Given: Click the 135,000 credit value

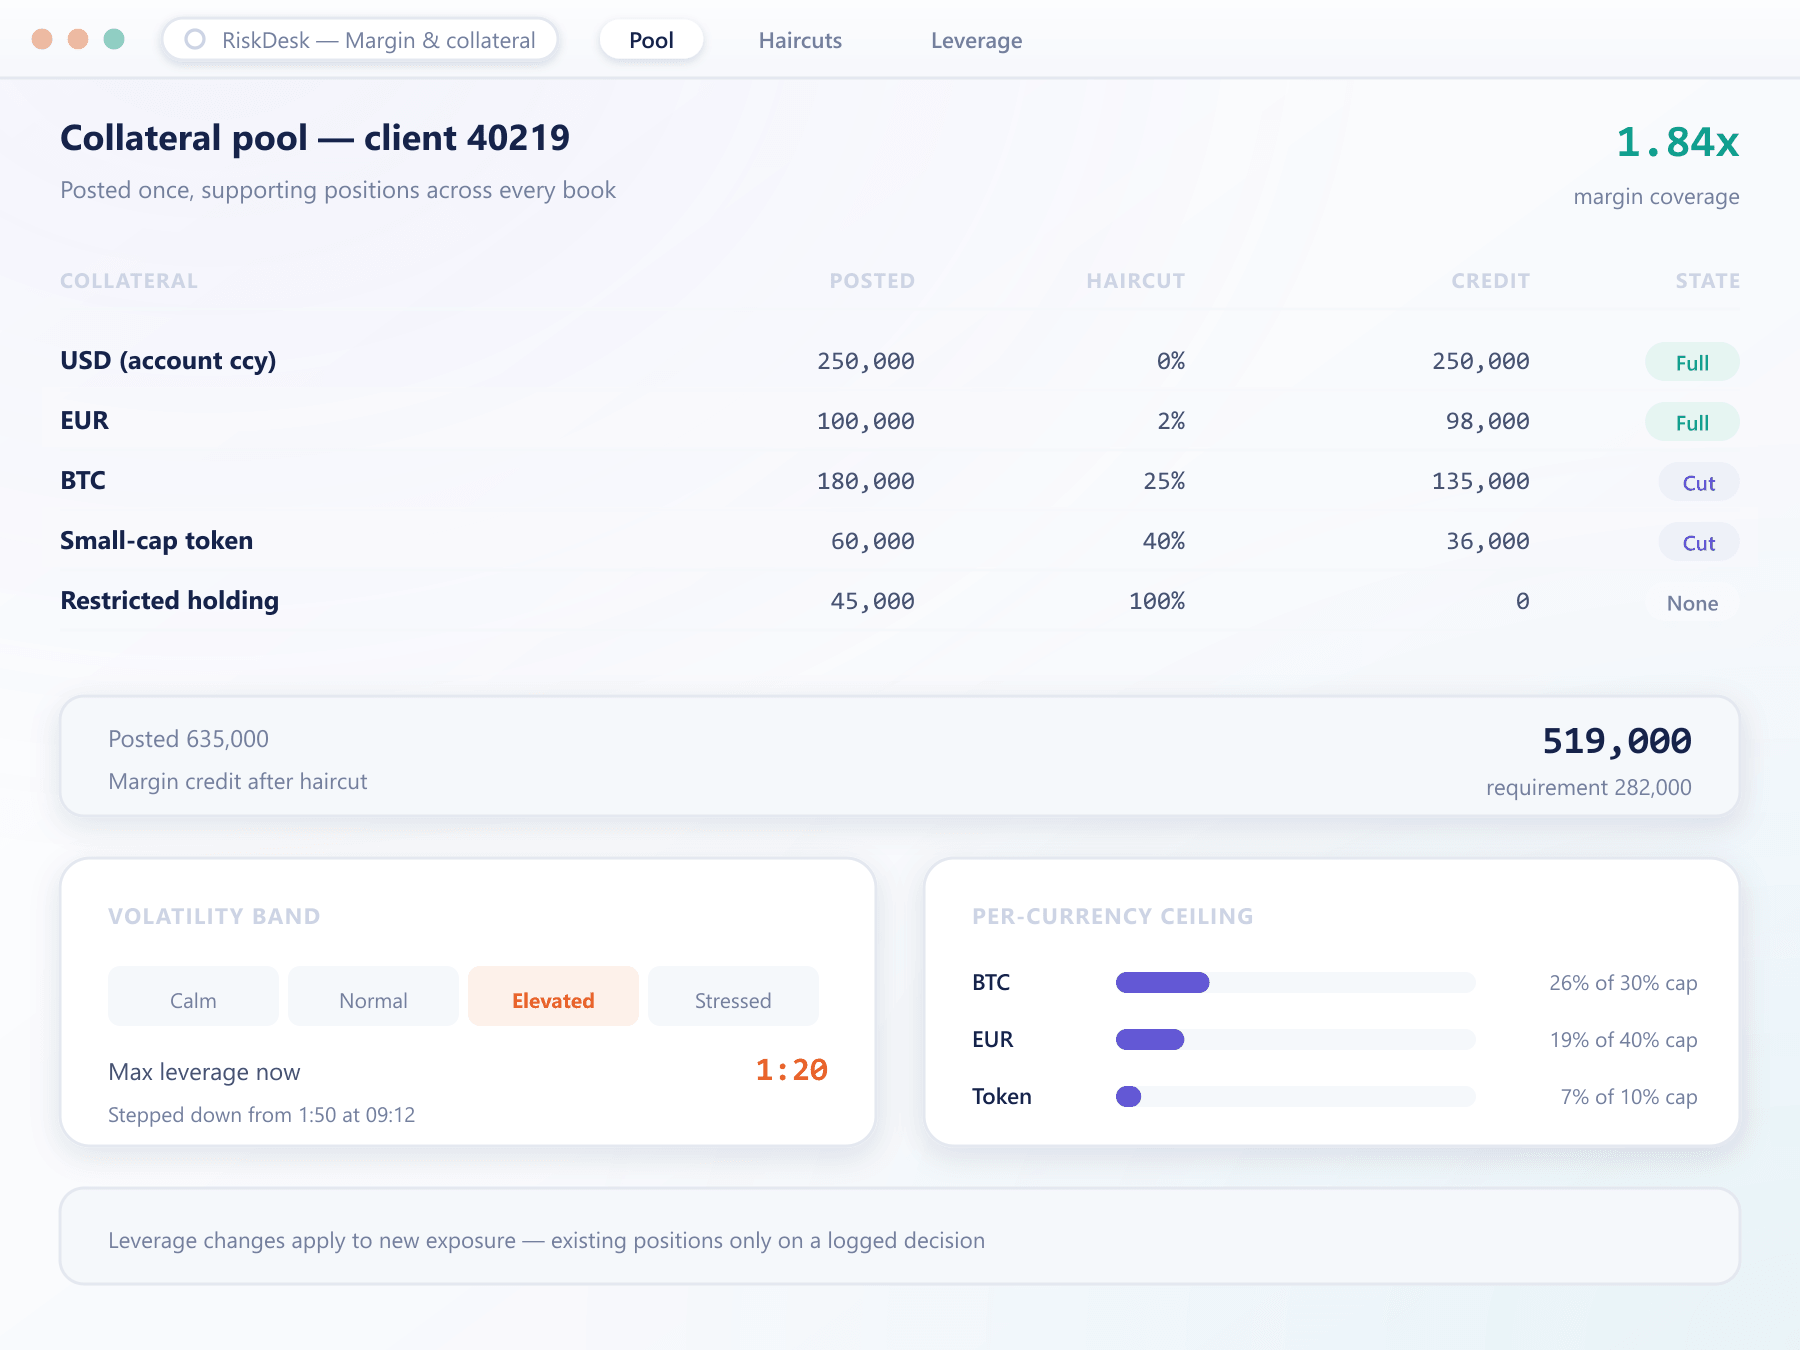Looking at the screenshot, I should pos(1480,481).
